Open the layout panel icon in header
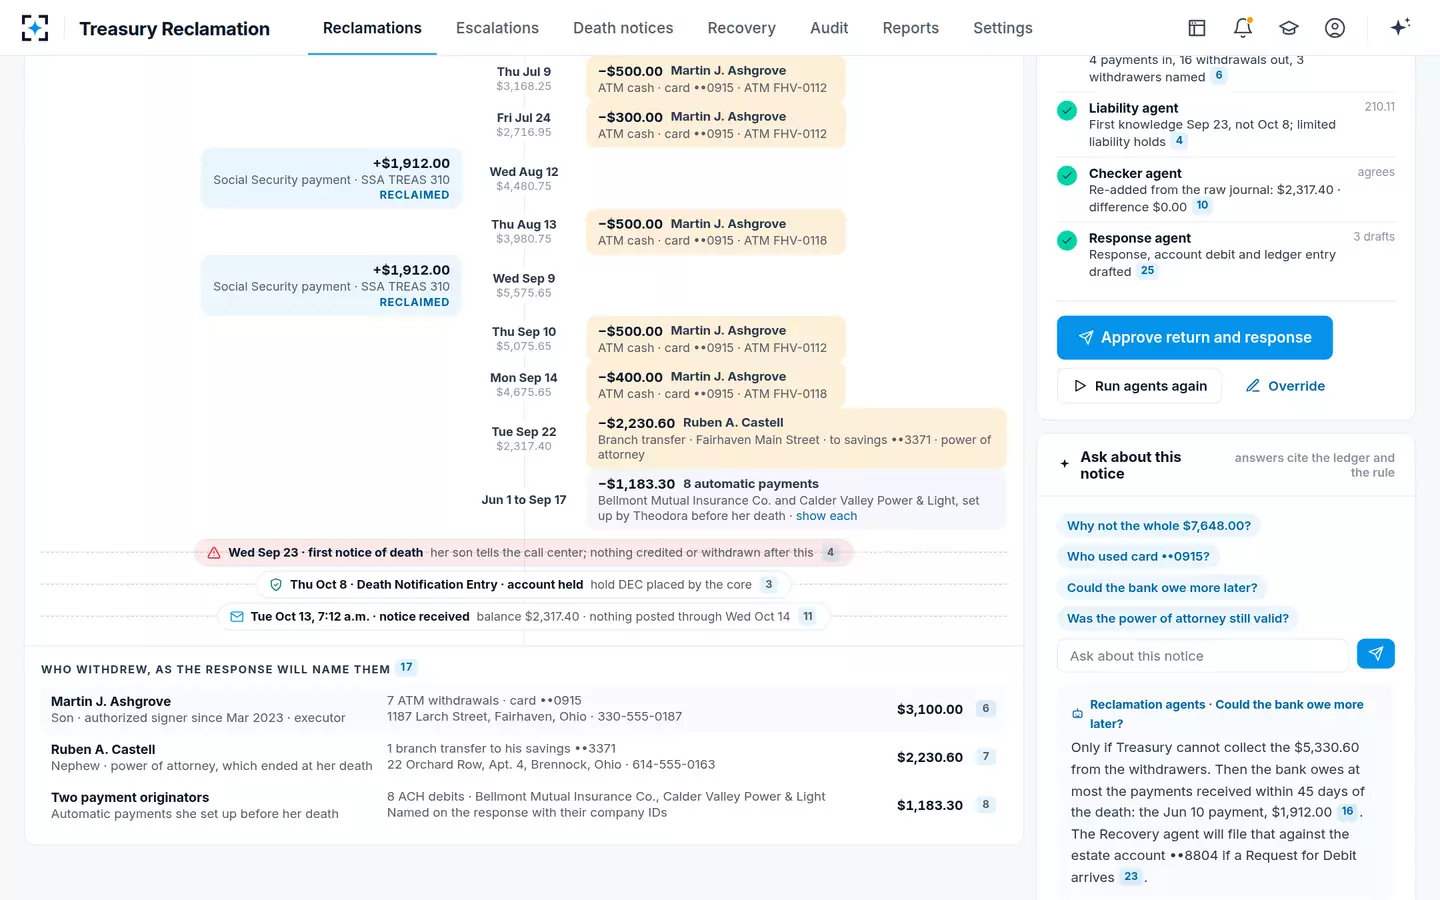This screenshot has width=1440, height=900. click(x=1197, y=28)
